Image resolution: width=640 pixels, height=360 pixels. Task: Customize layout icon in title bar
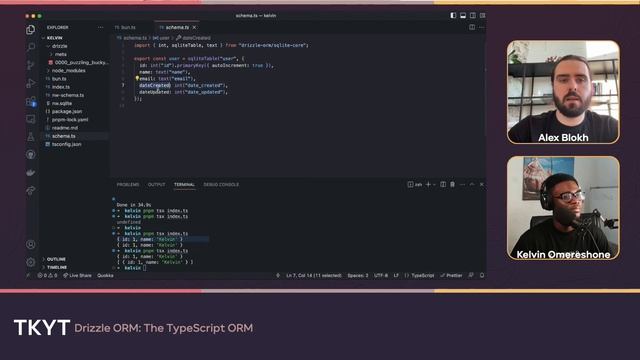[x=482, y=16]
